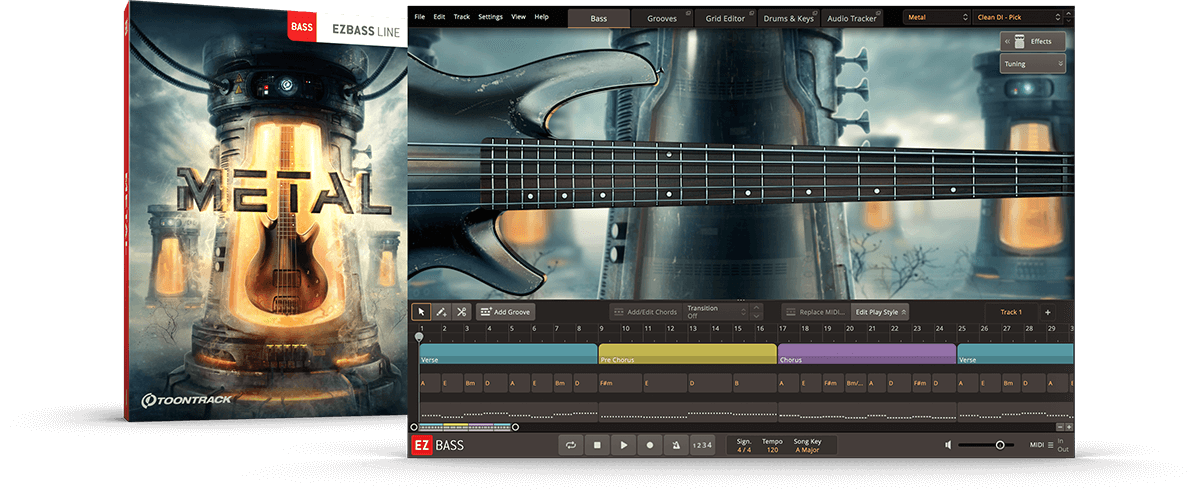Detach Audio Tracker tab pop-out icon
The width and height of the screenshot is (1200, 495).
(x=878, y=13)
